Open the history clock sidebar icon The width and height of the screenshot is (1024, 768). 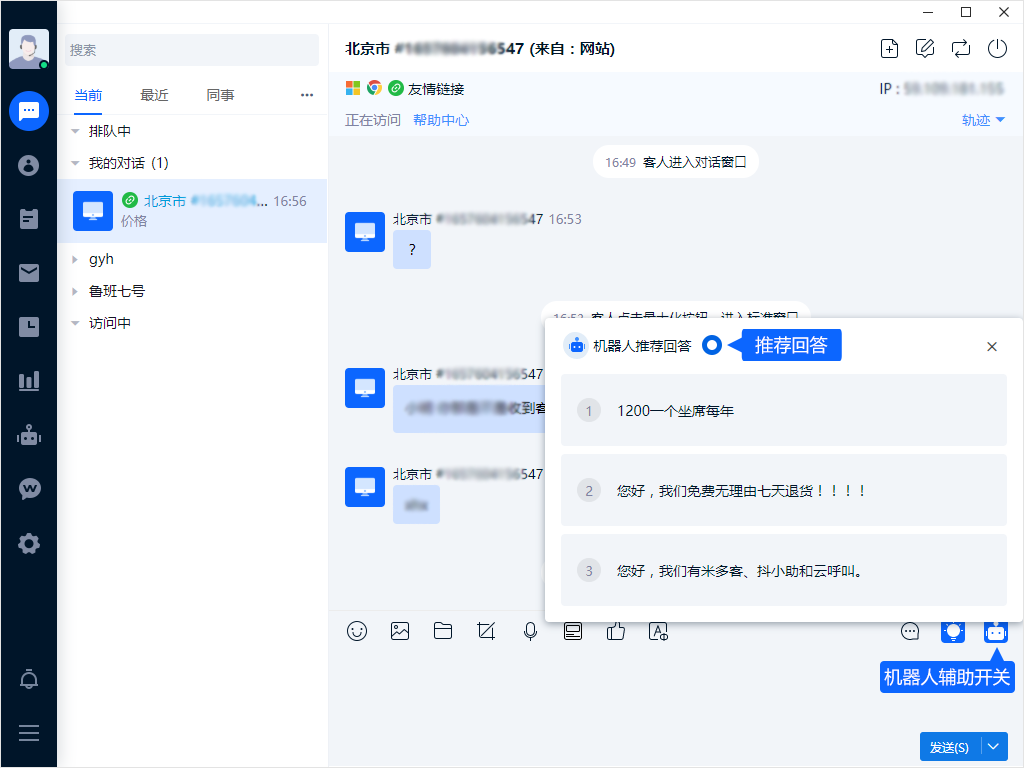29,327
